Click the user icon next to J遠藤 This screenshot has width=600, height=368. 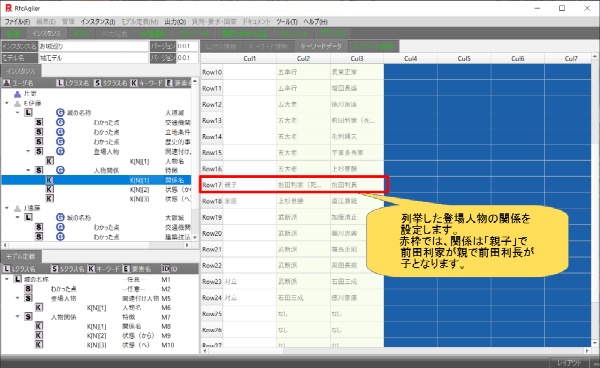tap(17, 208)
